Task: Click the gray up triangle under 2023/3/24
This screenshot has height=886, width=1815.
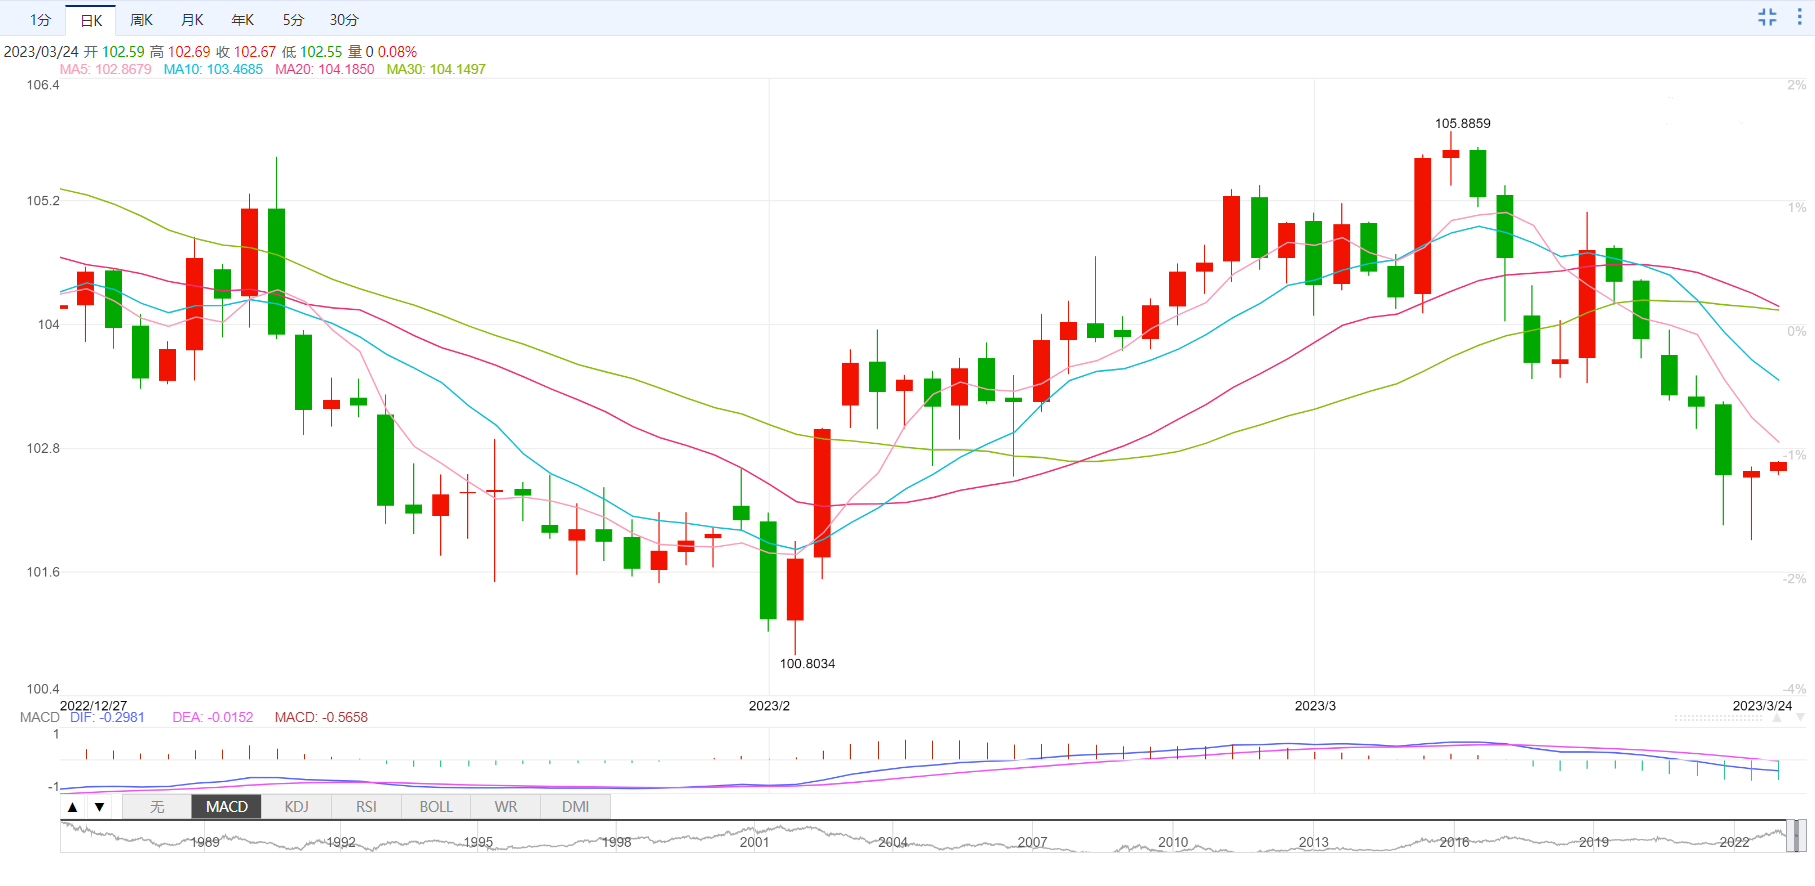Action: [x=1777, y=718]
